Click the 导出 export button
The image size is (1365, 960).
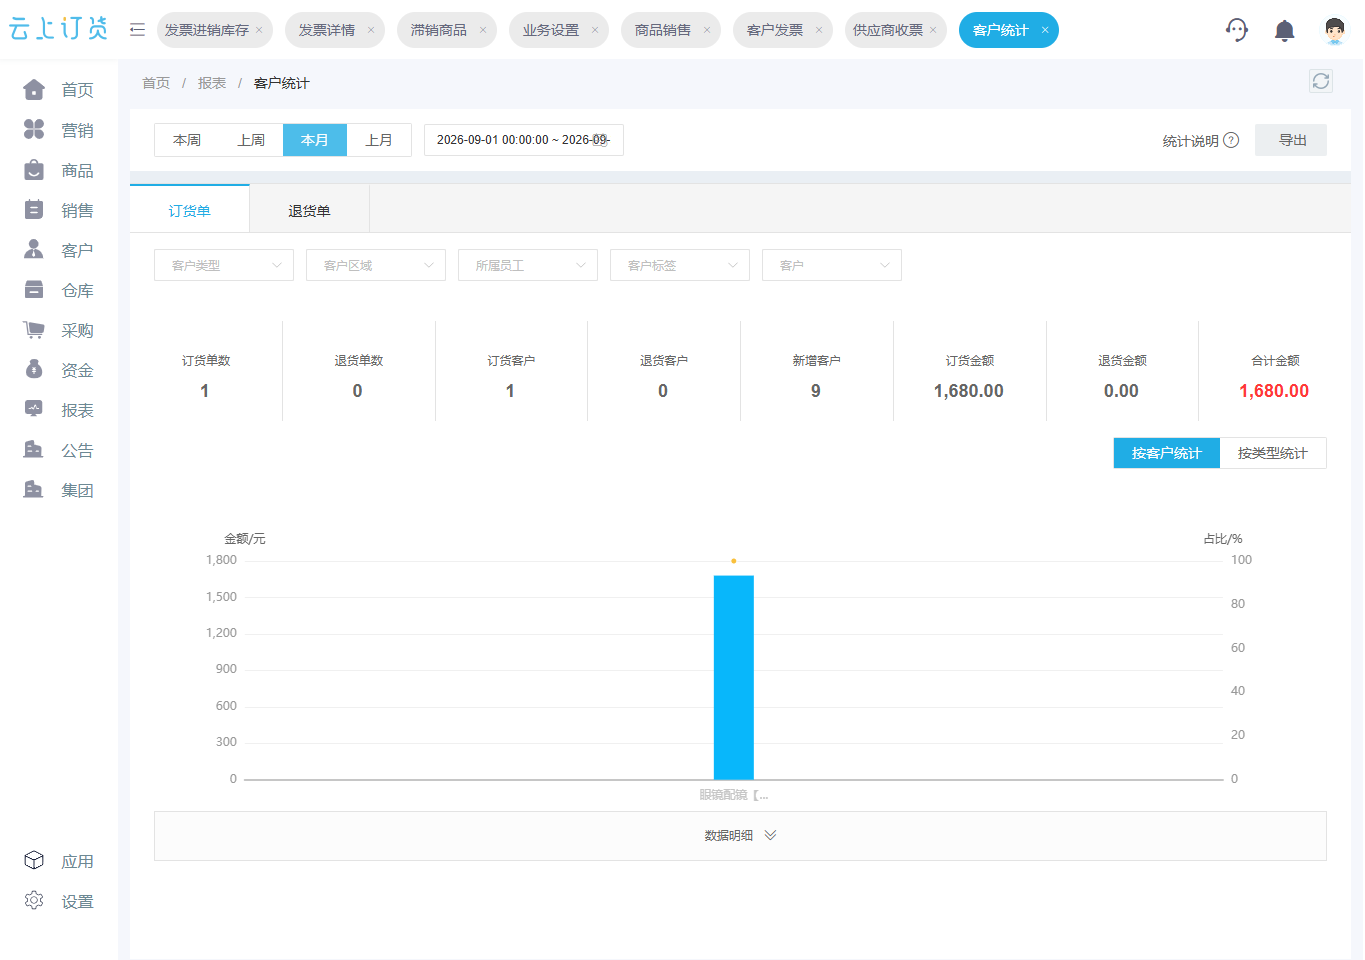[x=1291, y=140]
